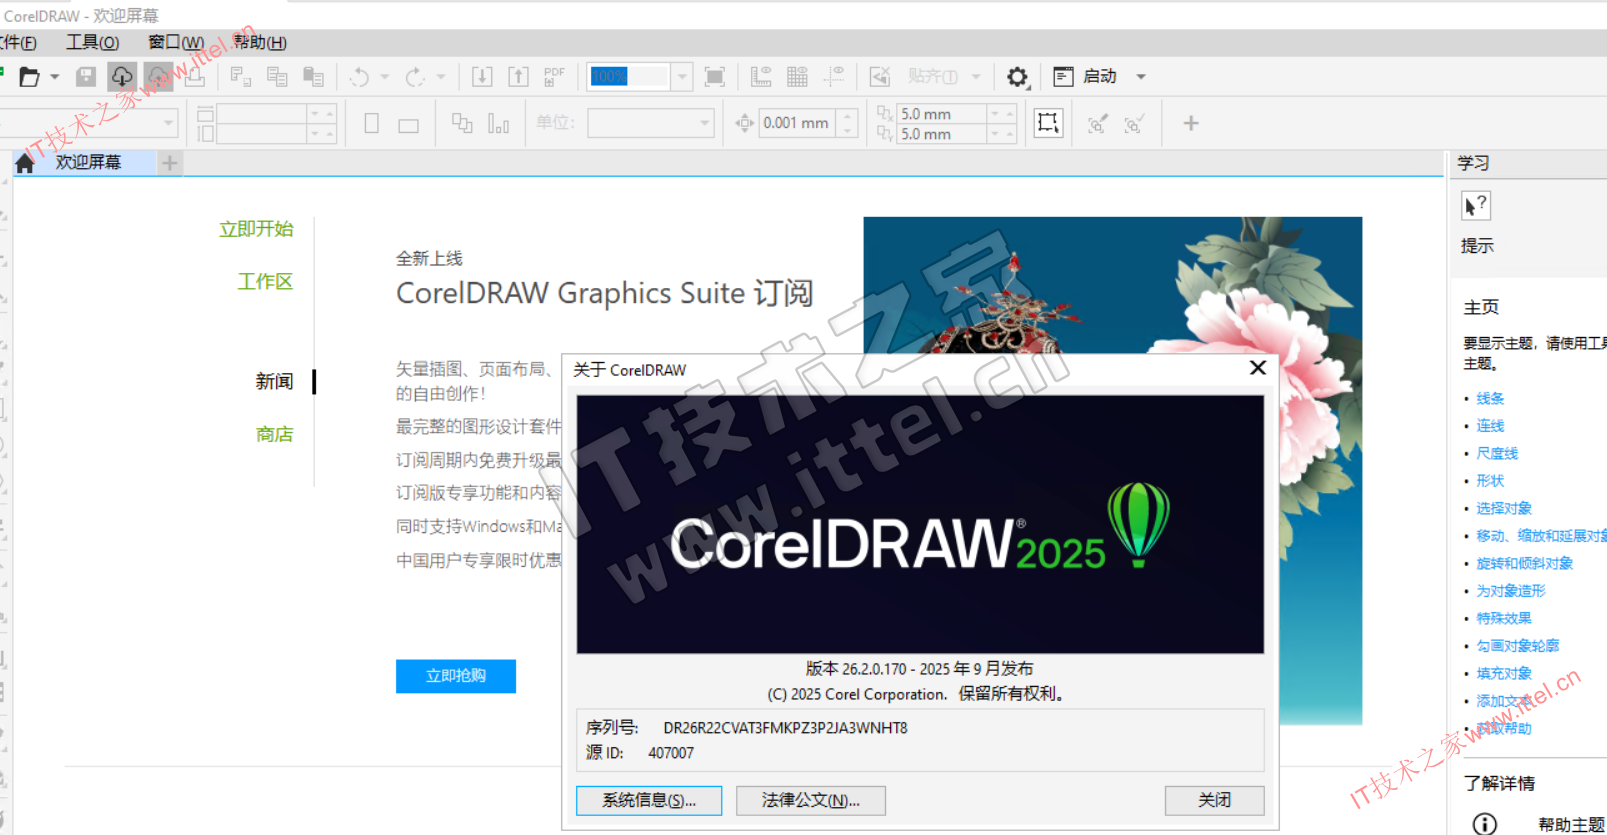Click the home icon on welcome tab
Image resolution: width=1607 pixels, height=835 pixels.
(25, 163)
